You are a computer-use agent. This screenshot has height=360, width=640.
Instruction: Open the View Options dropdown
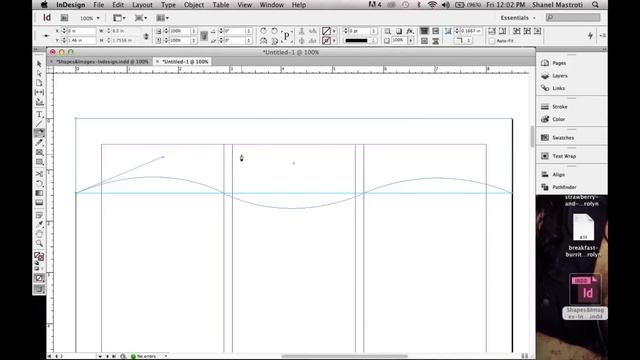(119, 18)
